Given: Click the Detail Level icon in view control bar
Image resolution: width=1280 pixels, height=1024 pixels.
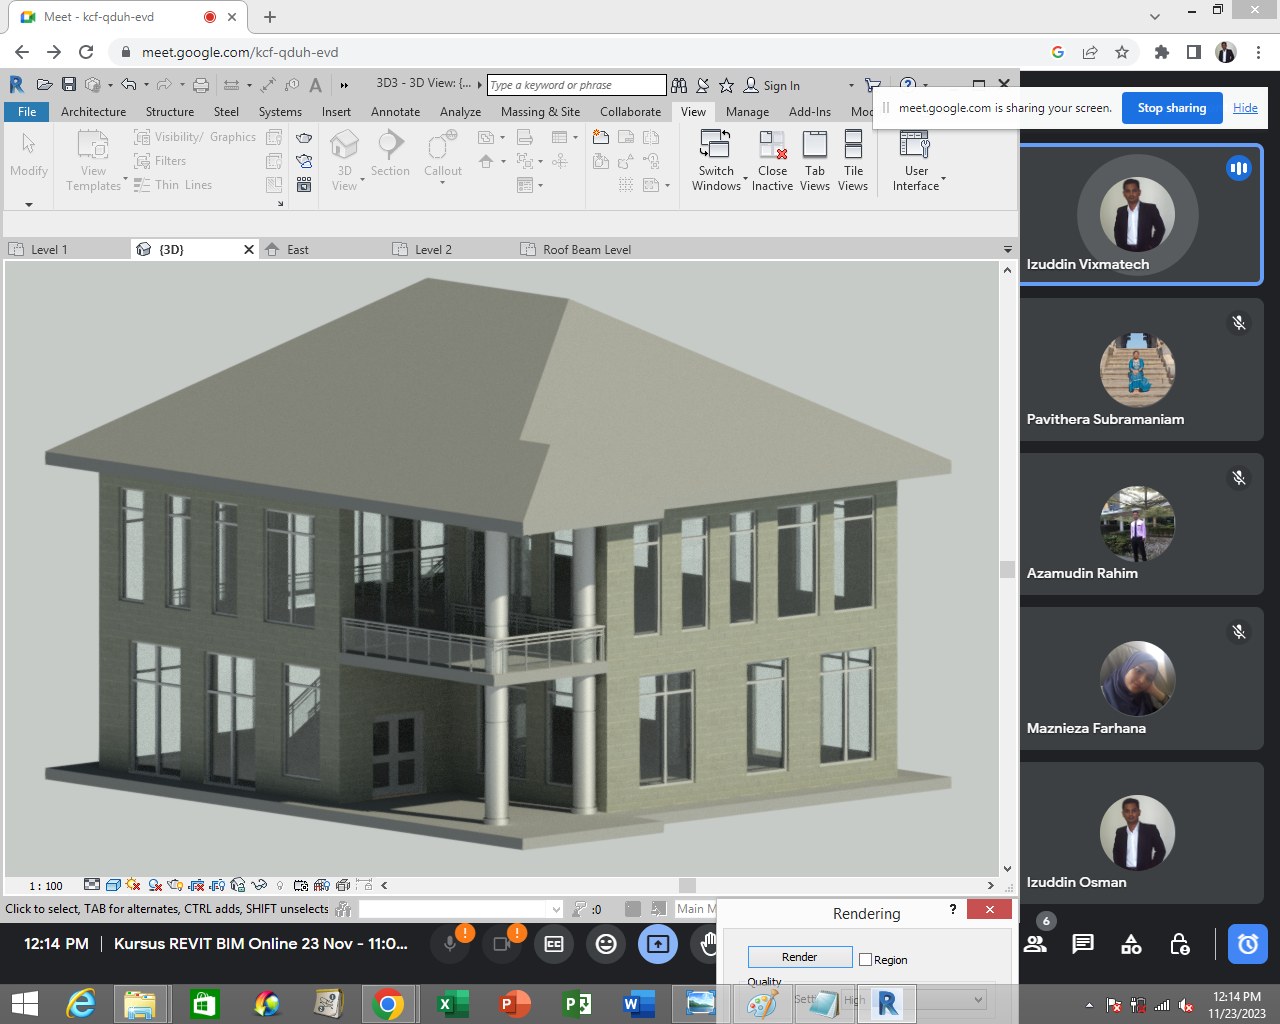Looking at the screenshot, I should point(92,885).
